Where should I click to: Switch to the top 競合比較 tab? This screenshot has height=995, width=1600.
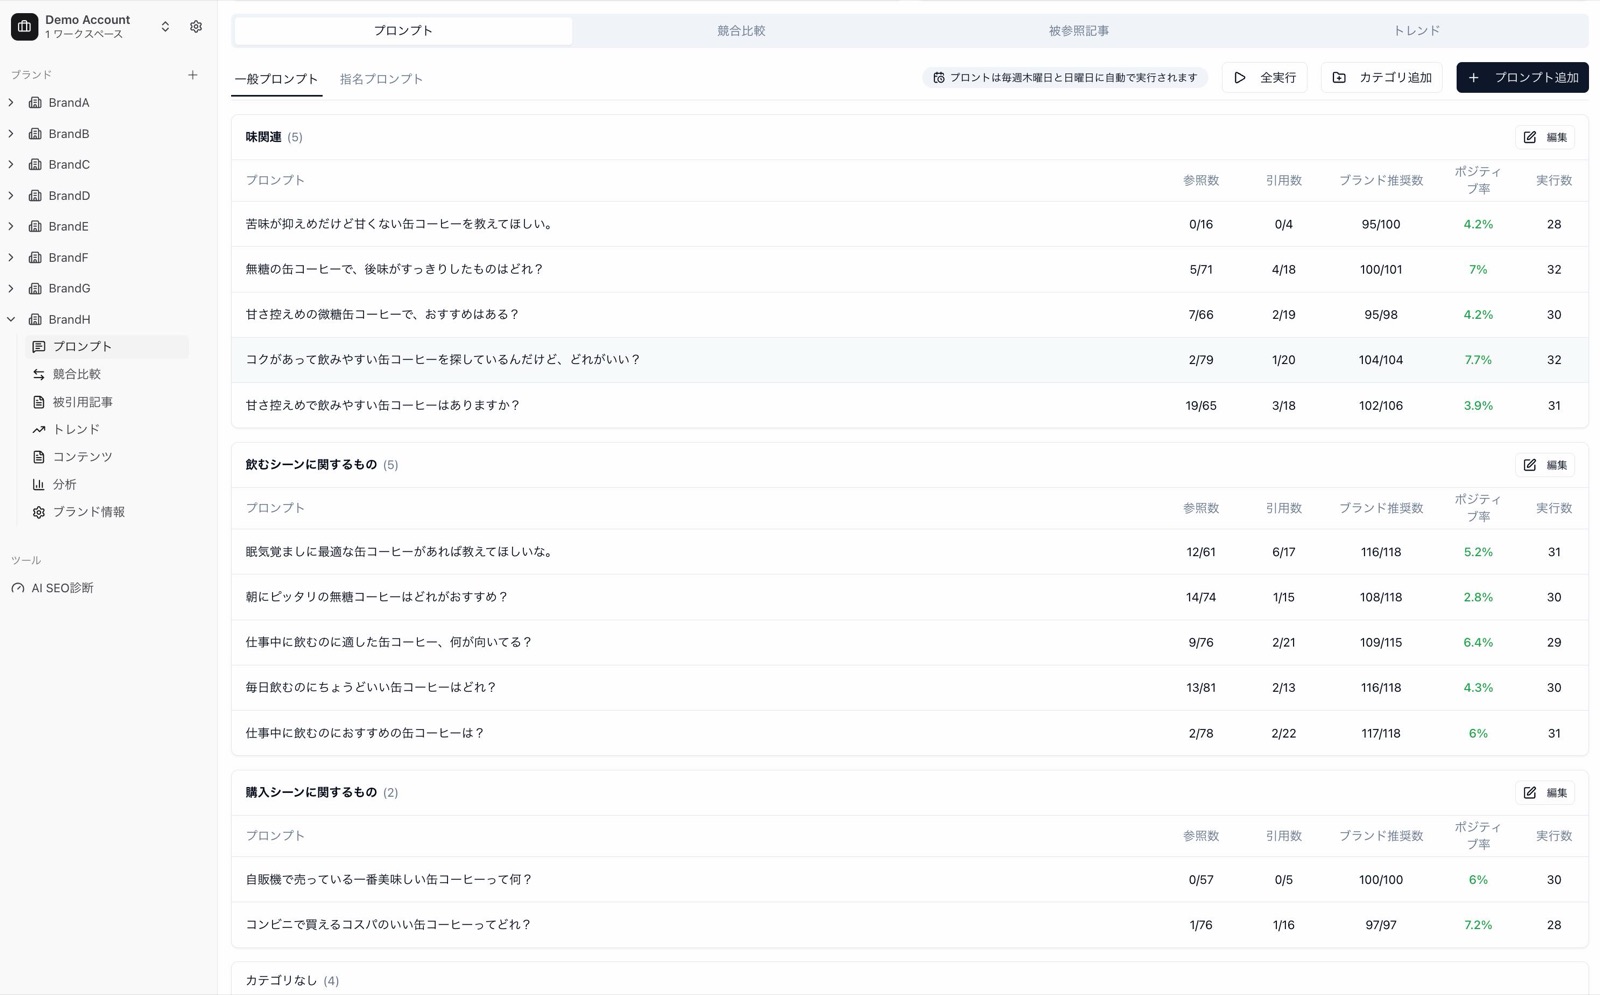click(741, 31)
